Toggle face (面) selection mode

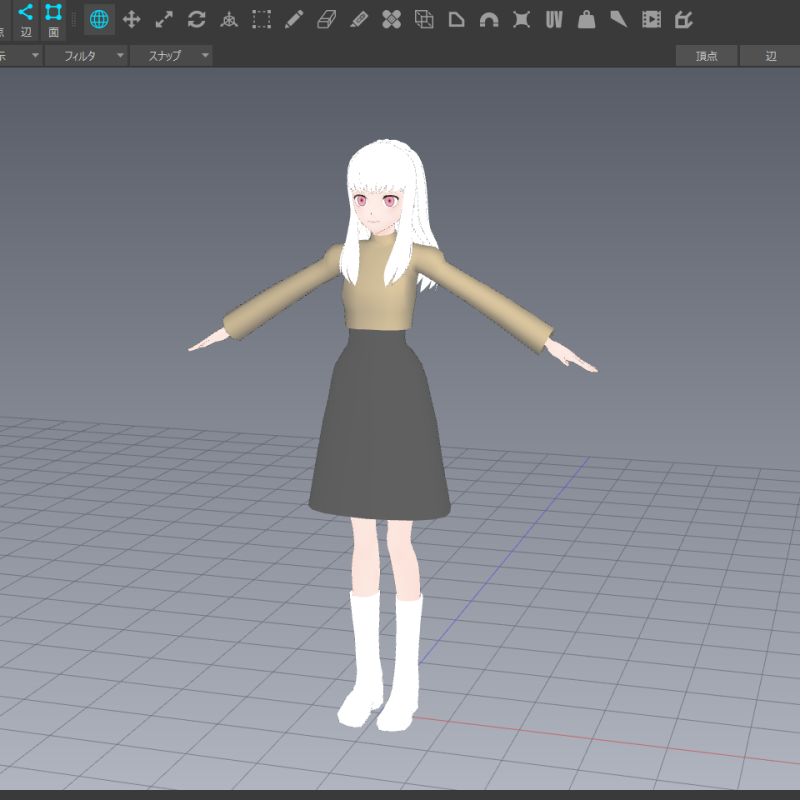click(x=54, y=20)
